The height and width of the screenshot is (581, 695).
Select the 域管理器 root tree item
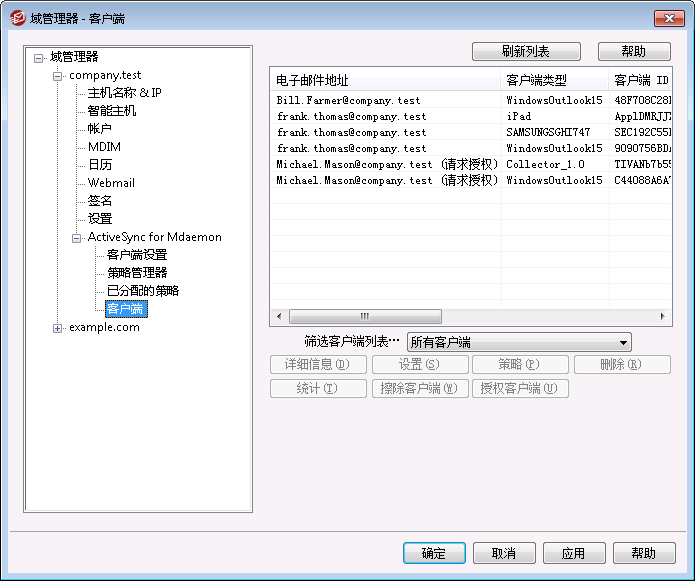click(x=74, y=57)
